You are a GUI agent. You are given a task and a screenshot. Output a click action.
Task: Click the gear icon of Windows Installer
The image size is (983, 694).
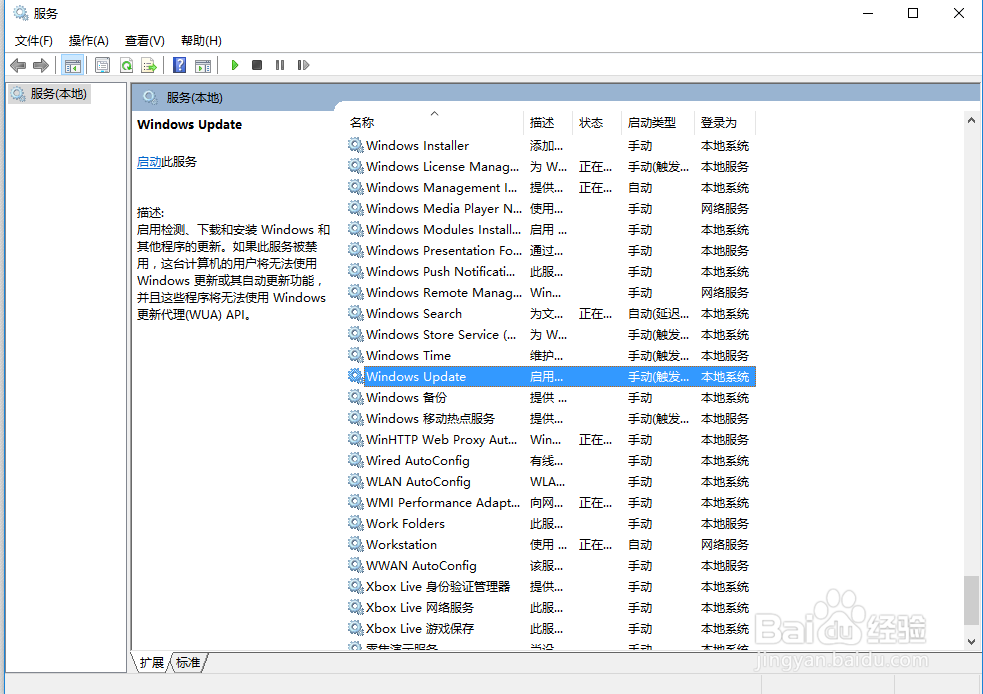point(355,145)
